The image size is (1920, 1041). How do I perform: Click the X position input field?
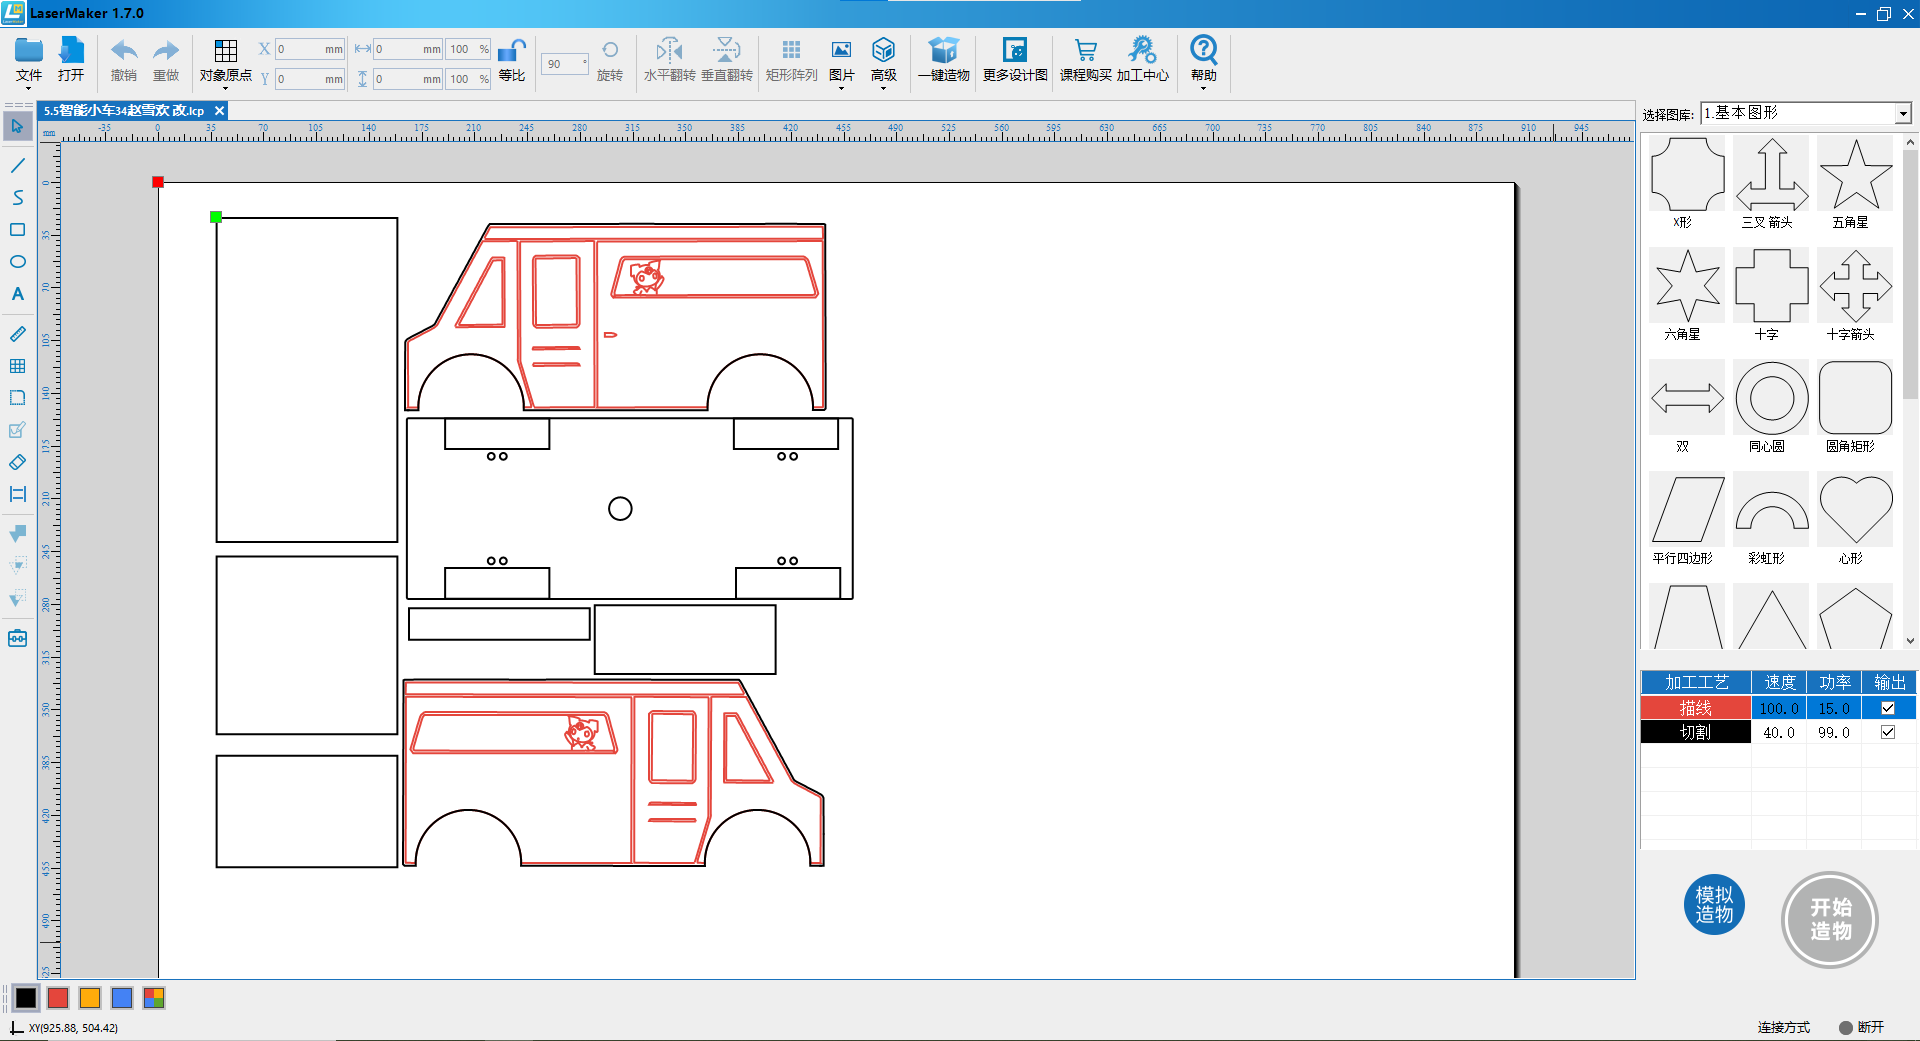pos(310,49)
